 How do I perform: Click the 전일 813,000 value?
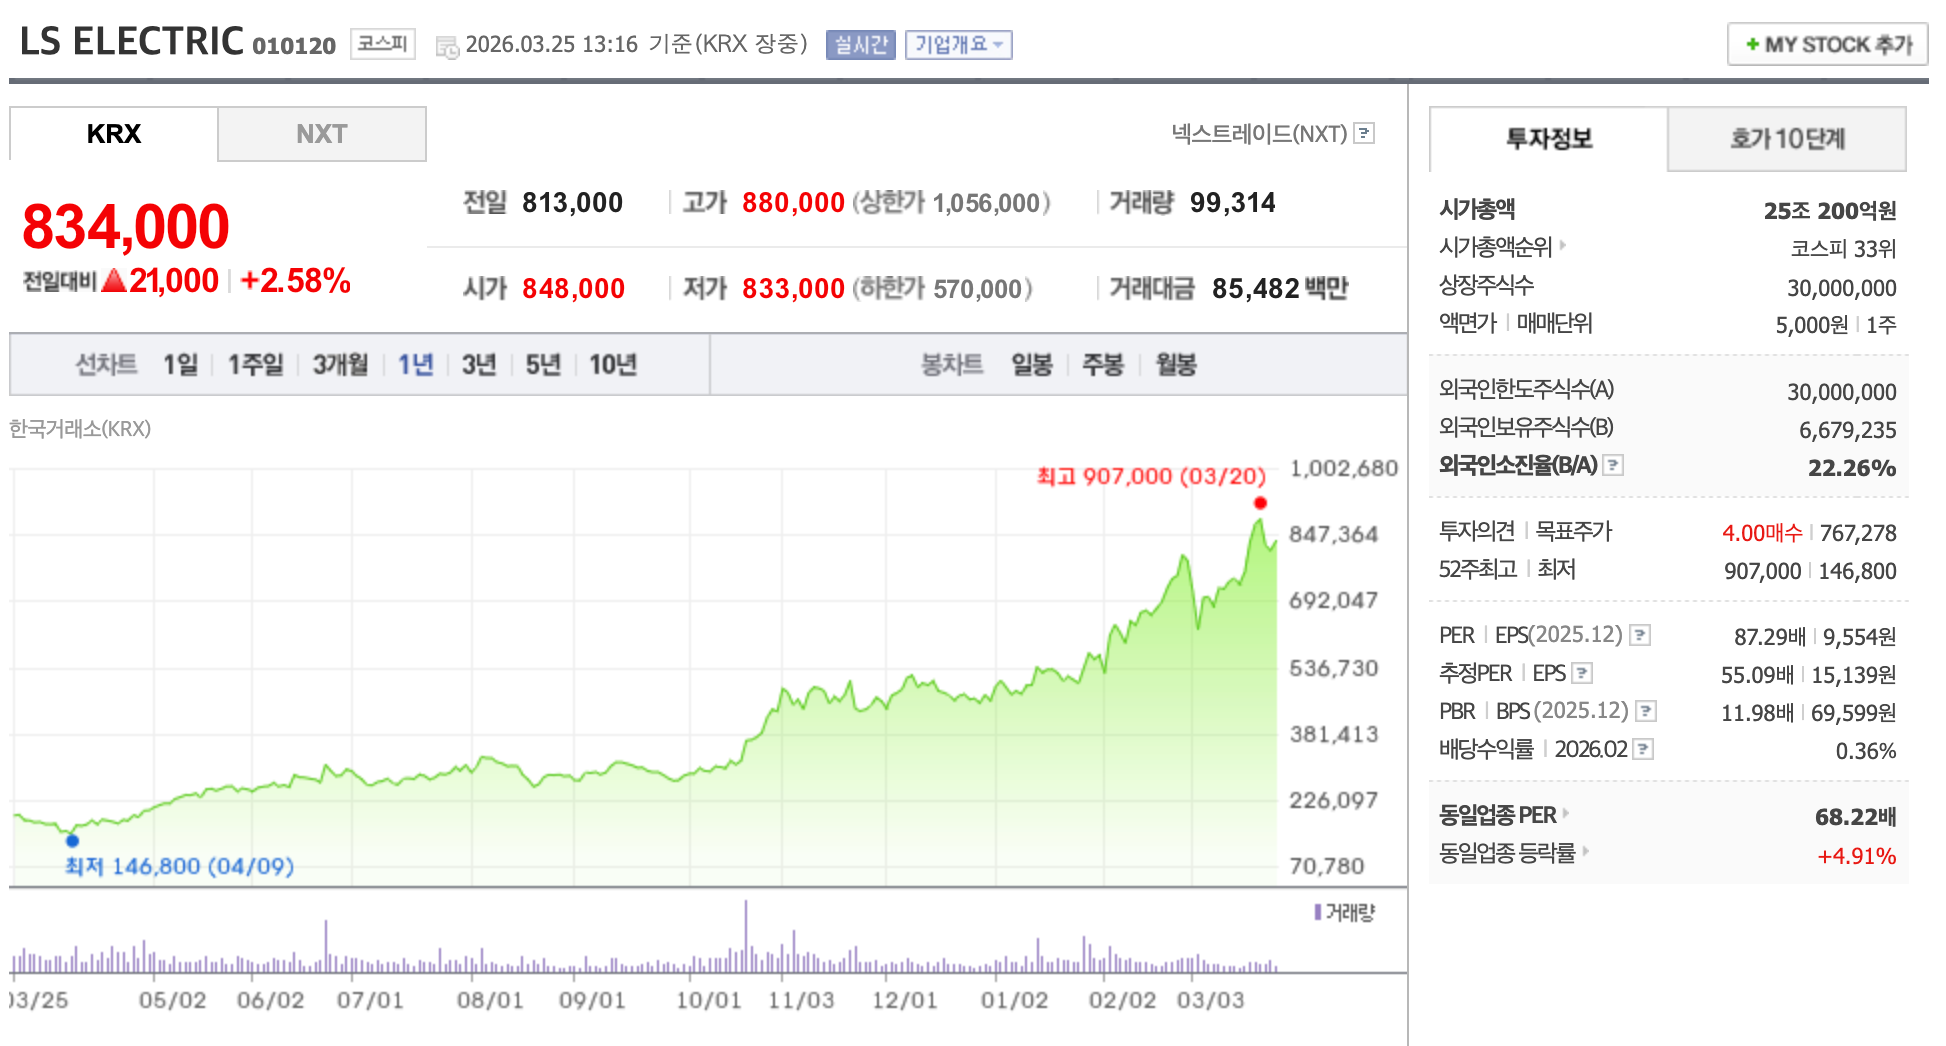[572, 203]
